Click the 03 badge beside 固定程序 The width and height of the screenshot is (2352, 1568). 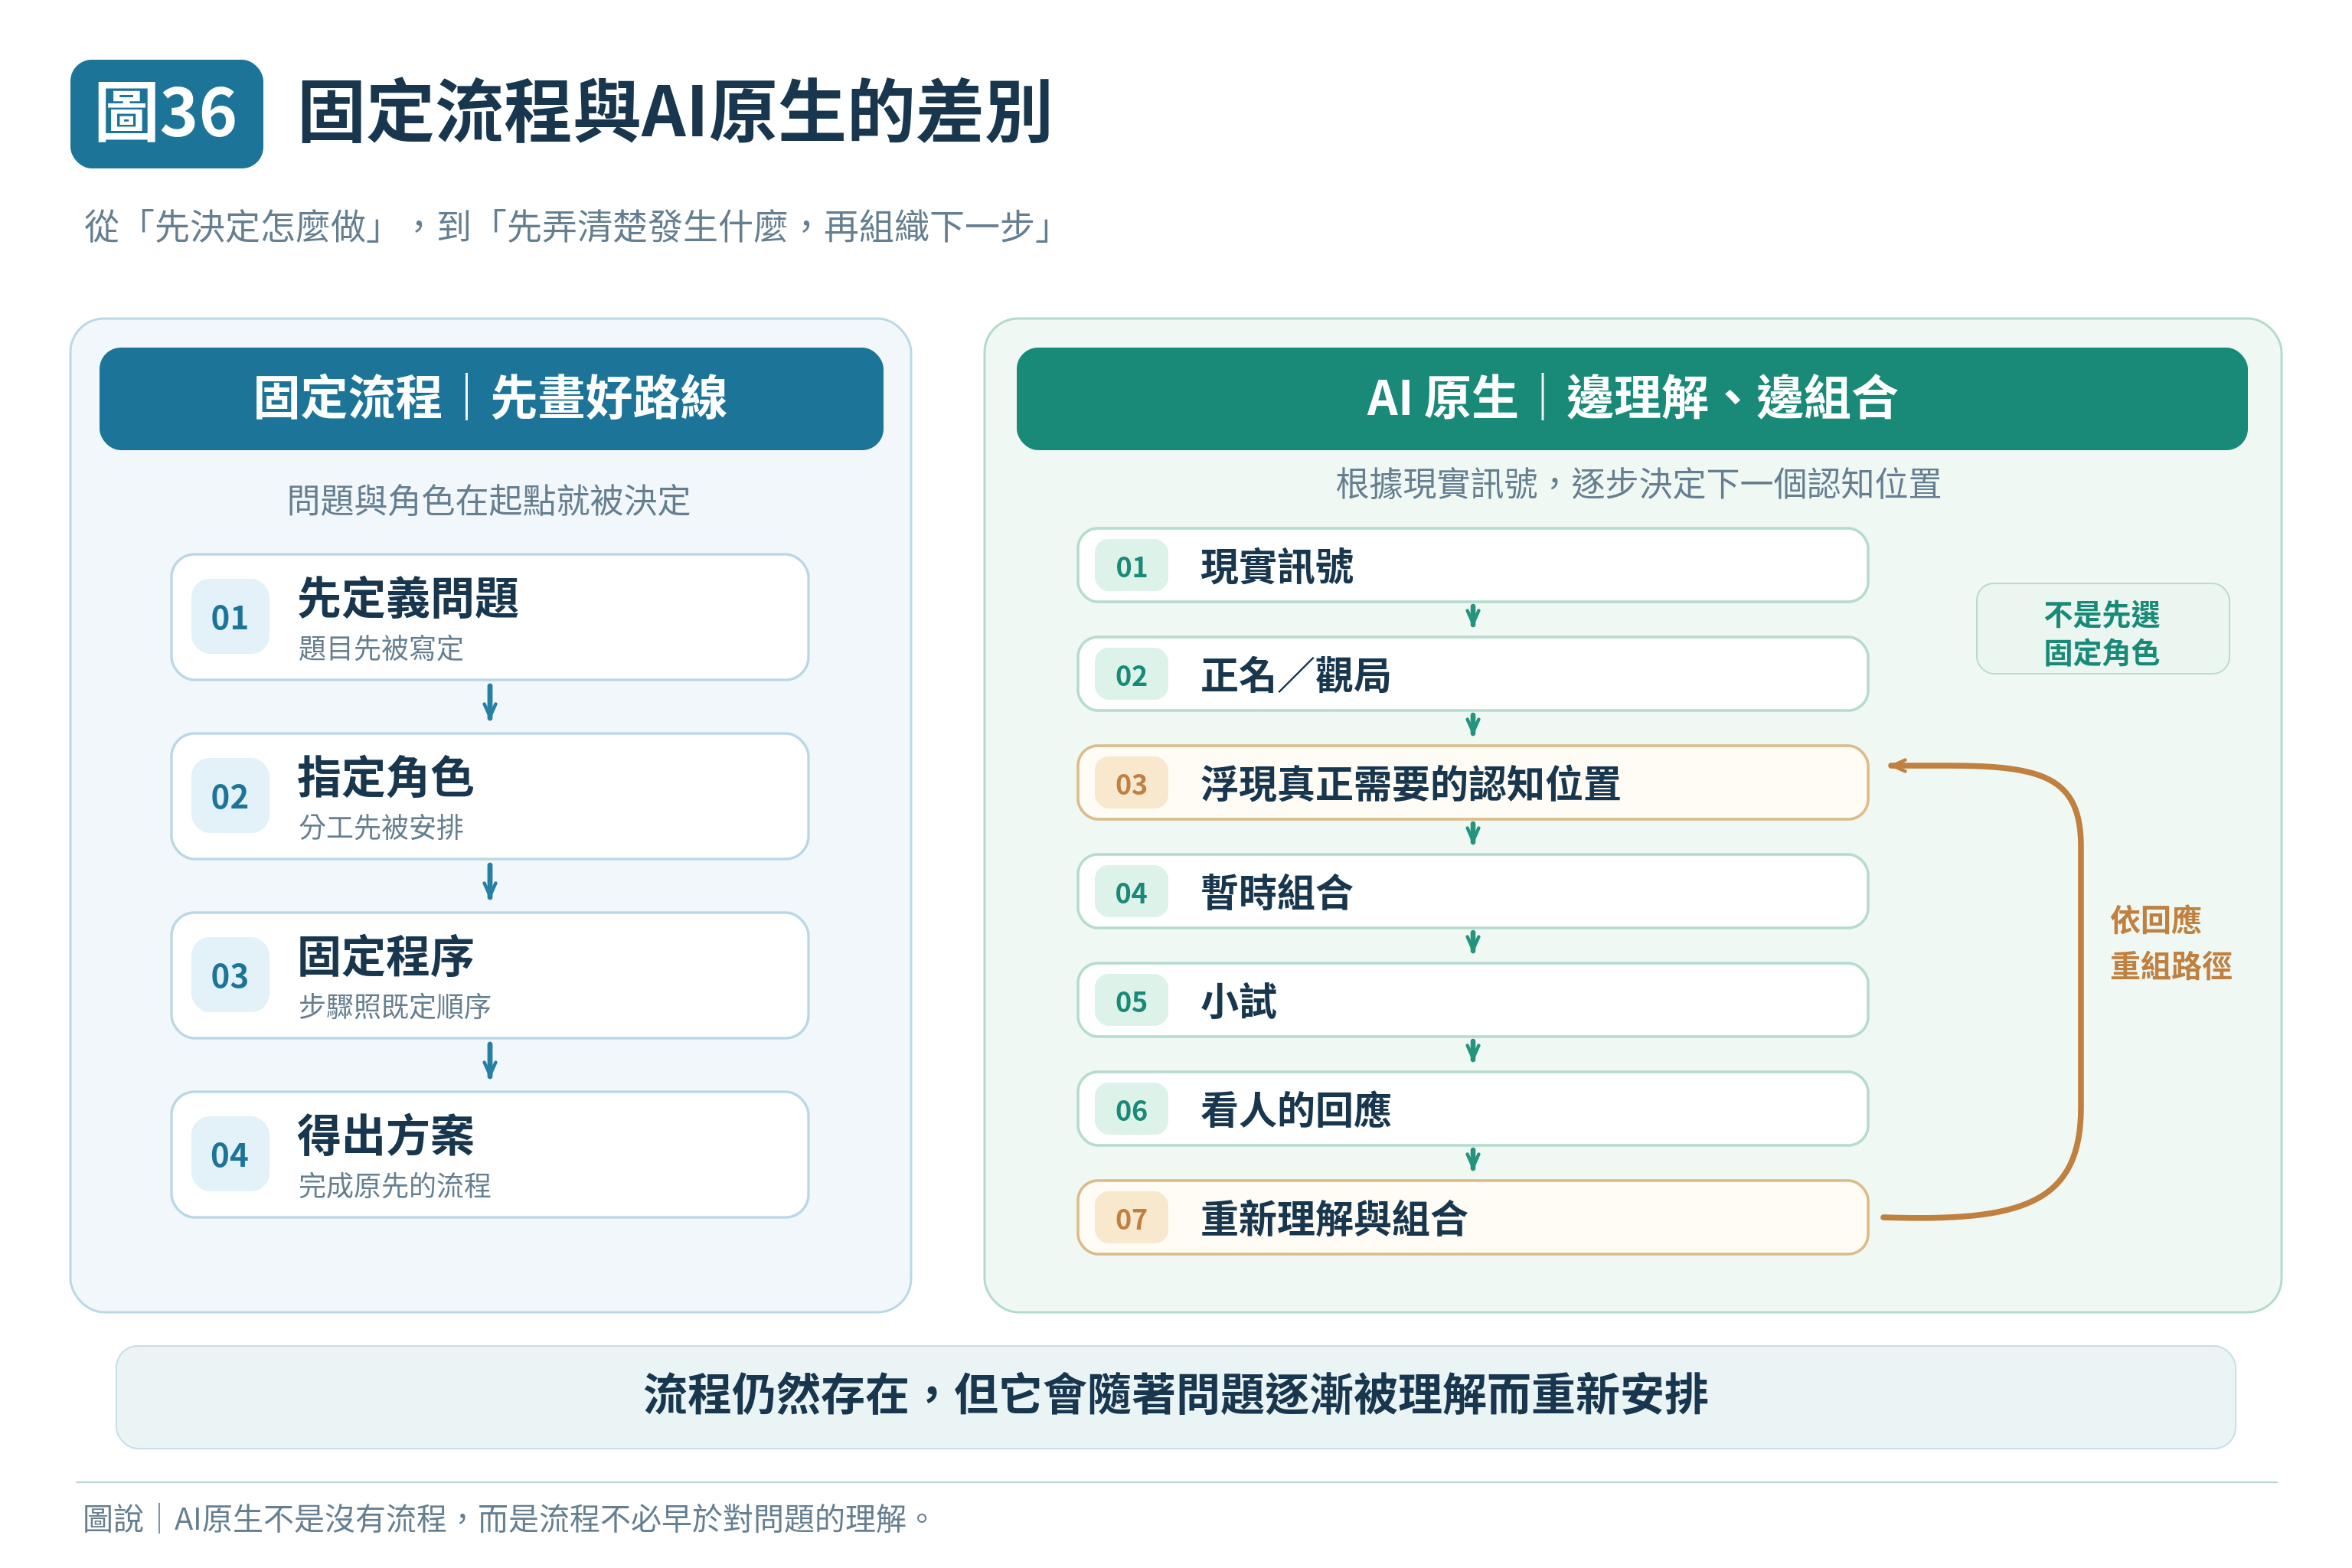[x=230, y=975]
